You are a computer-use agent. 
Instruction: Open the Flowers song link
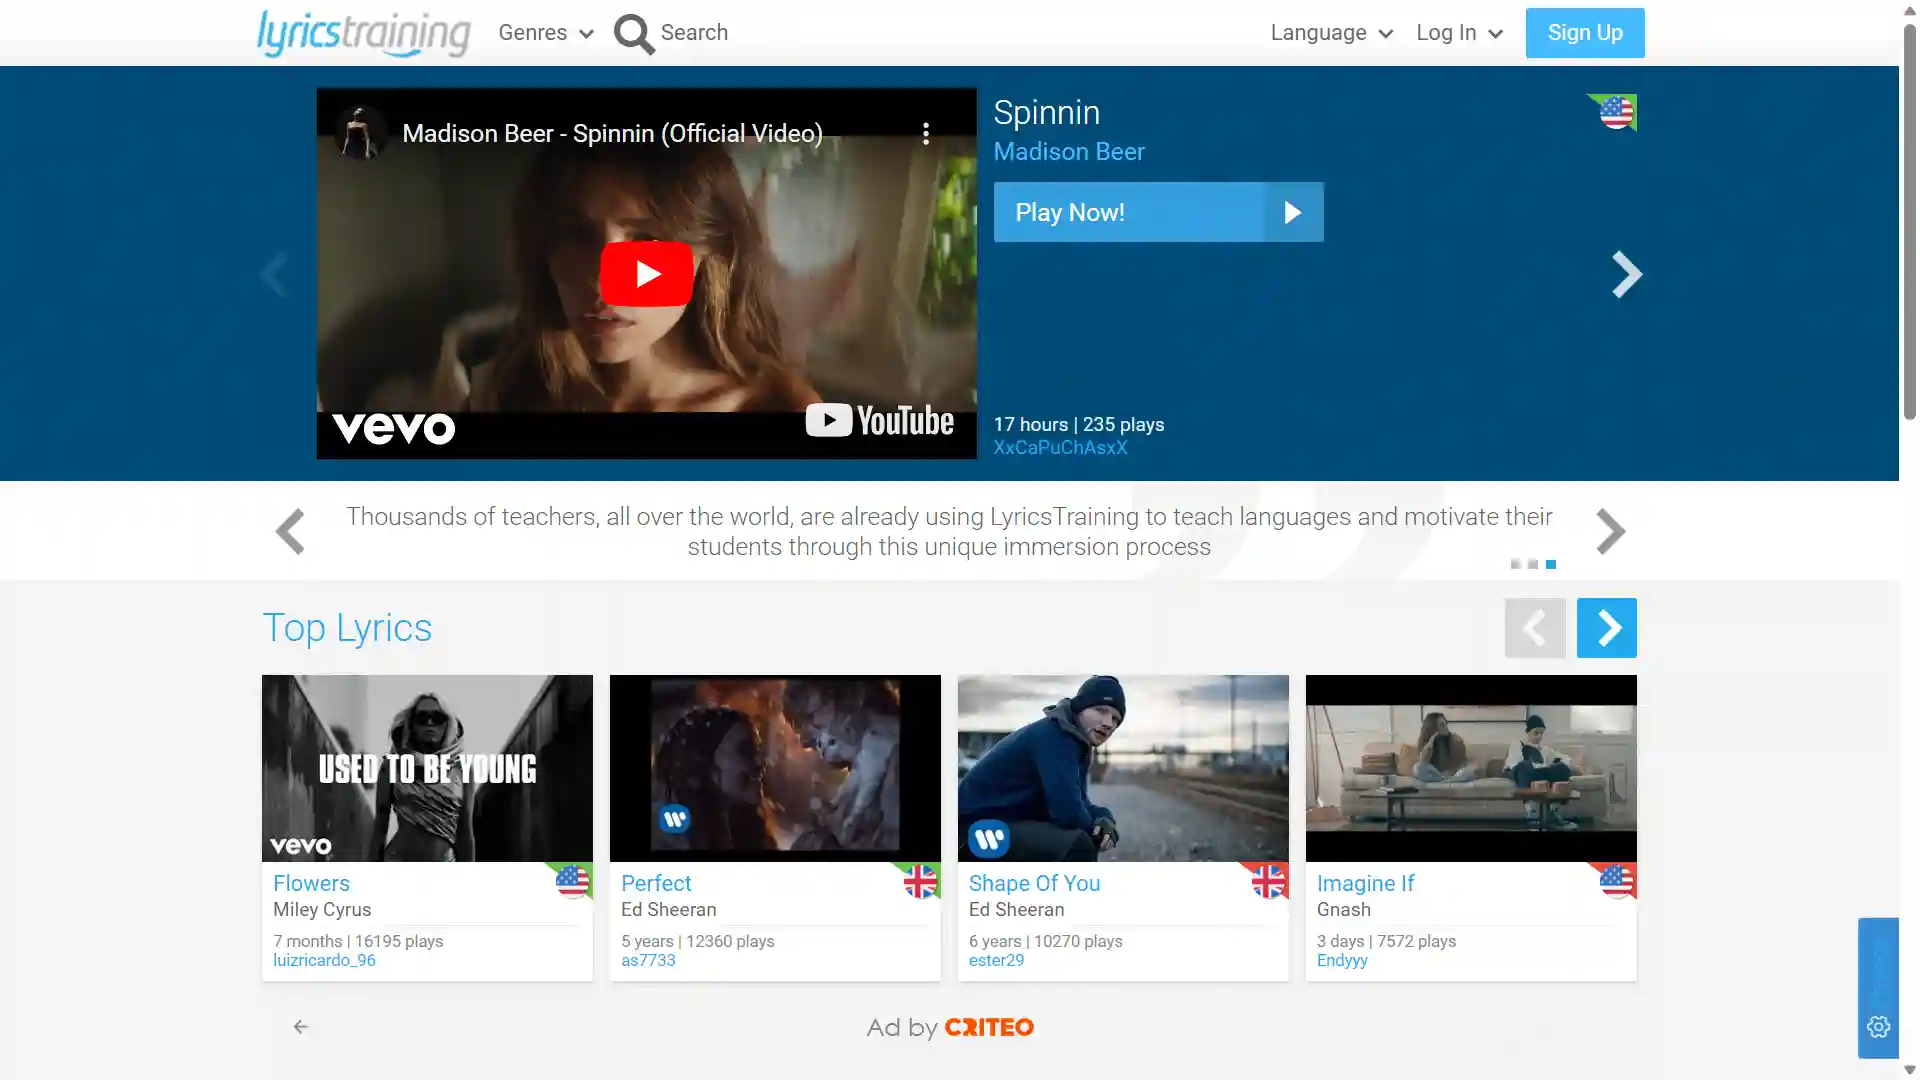tap(311, 884)
